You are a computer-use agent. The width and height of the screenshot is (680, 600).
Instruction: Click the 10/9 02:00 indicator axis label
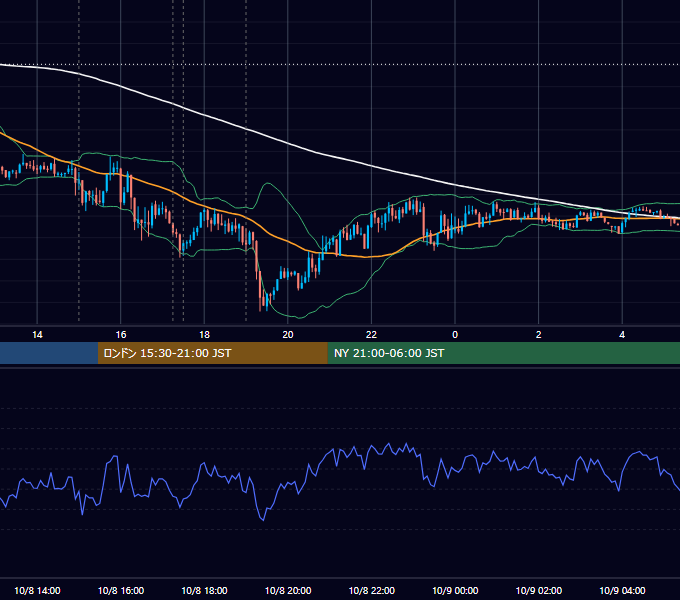coord(539,590)
